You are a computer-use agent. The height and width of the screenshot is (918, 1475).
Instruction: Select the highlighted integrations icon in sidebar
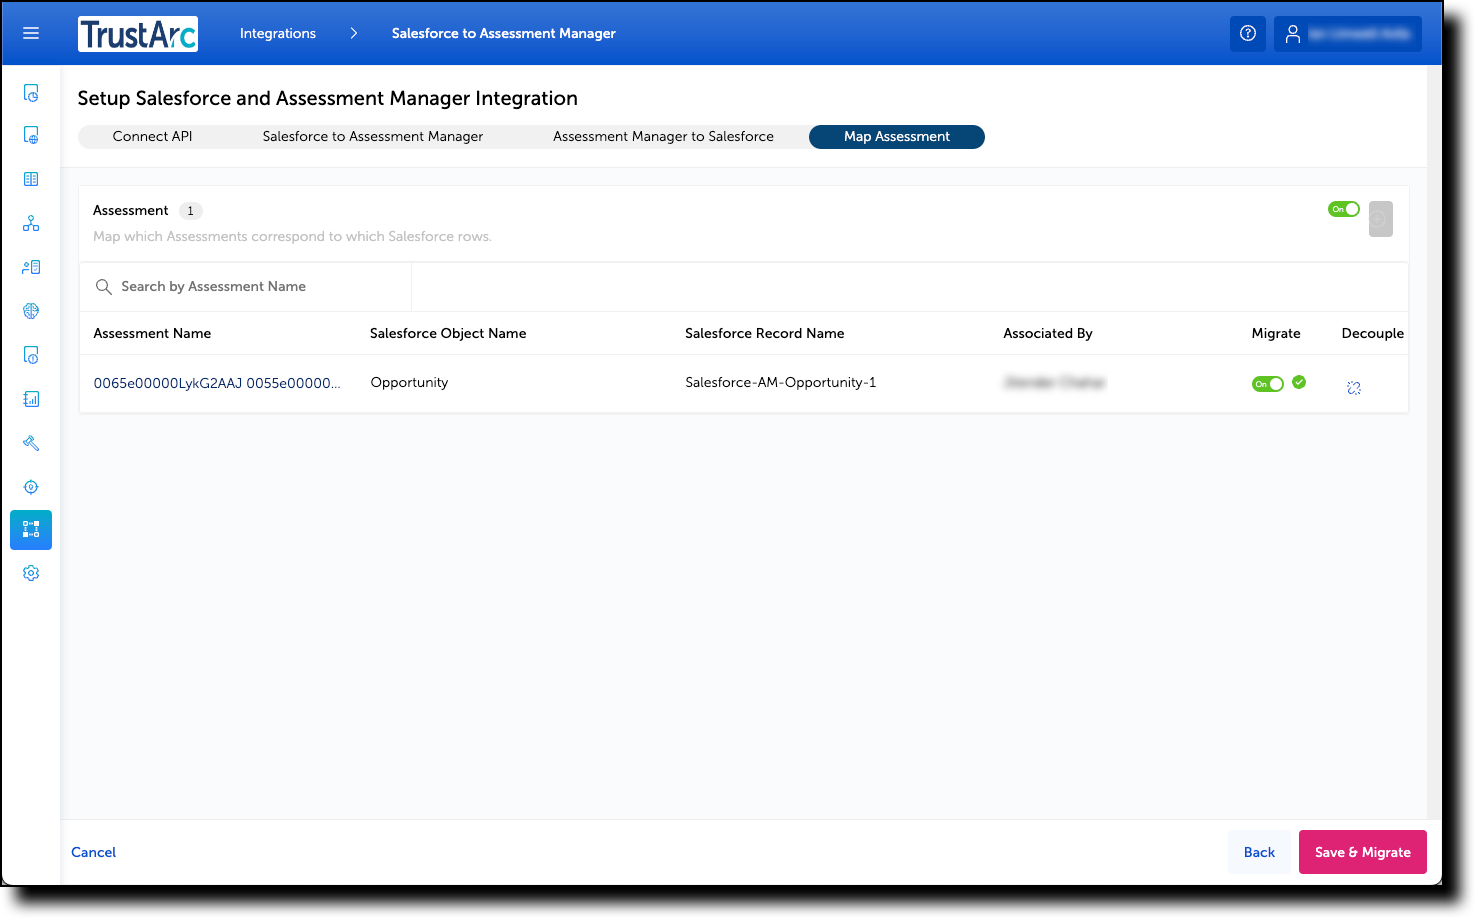(30, 530)
